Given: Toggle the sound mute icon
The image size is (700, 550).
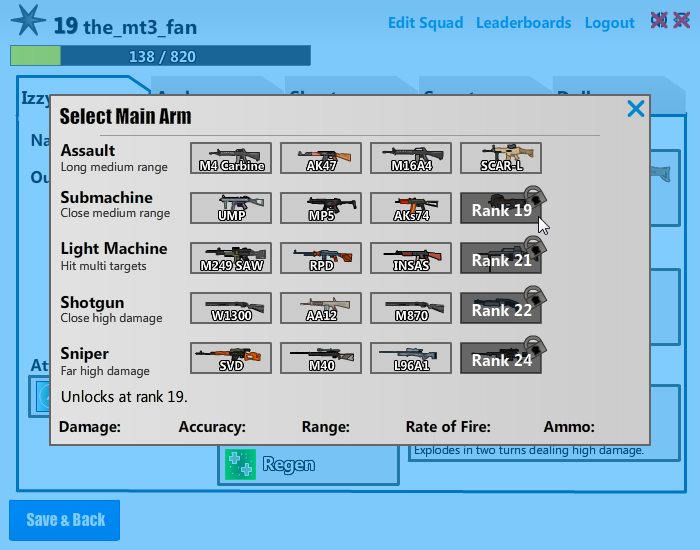Looking at the screenshot, I should pyautogui.click(x=659, y=20).
